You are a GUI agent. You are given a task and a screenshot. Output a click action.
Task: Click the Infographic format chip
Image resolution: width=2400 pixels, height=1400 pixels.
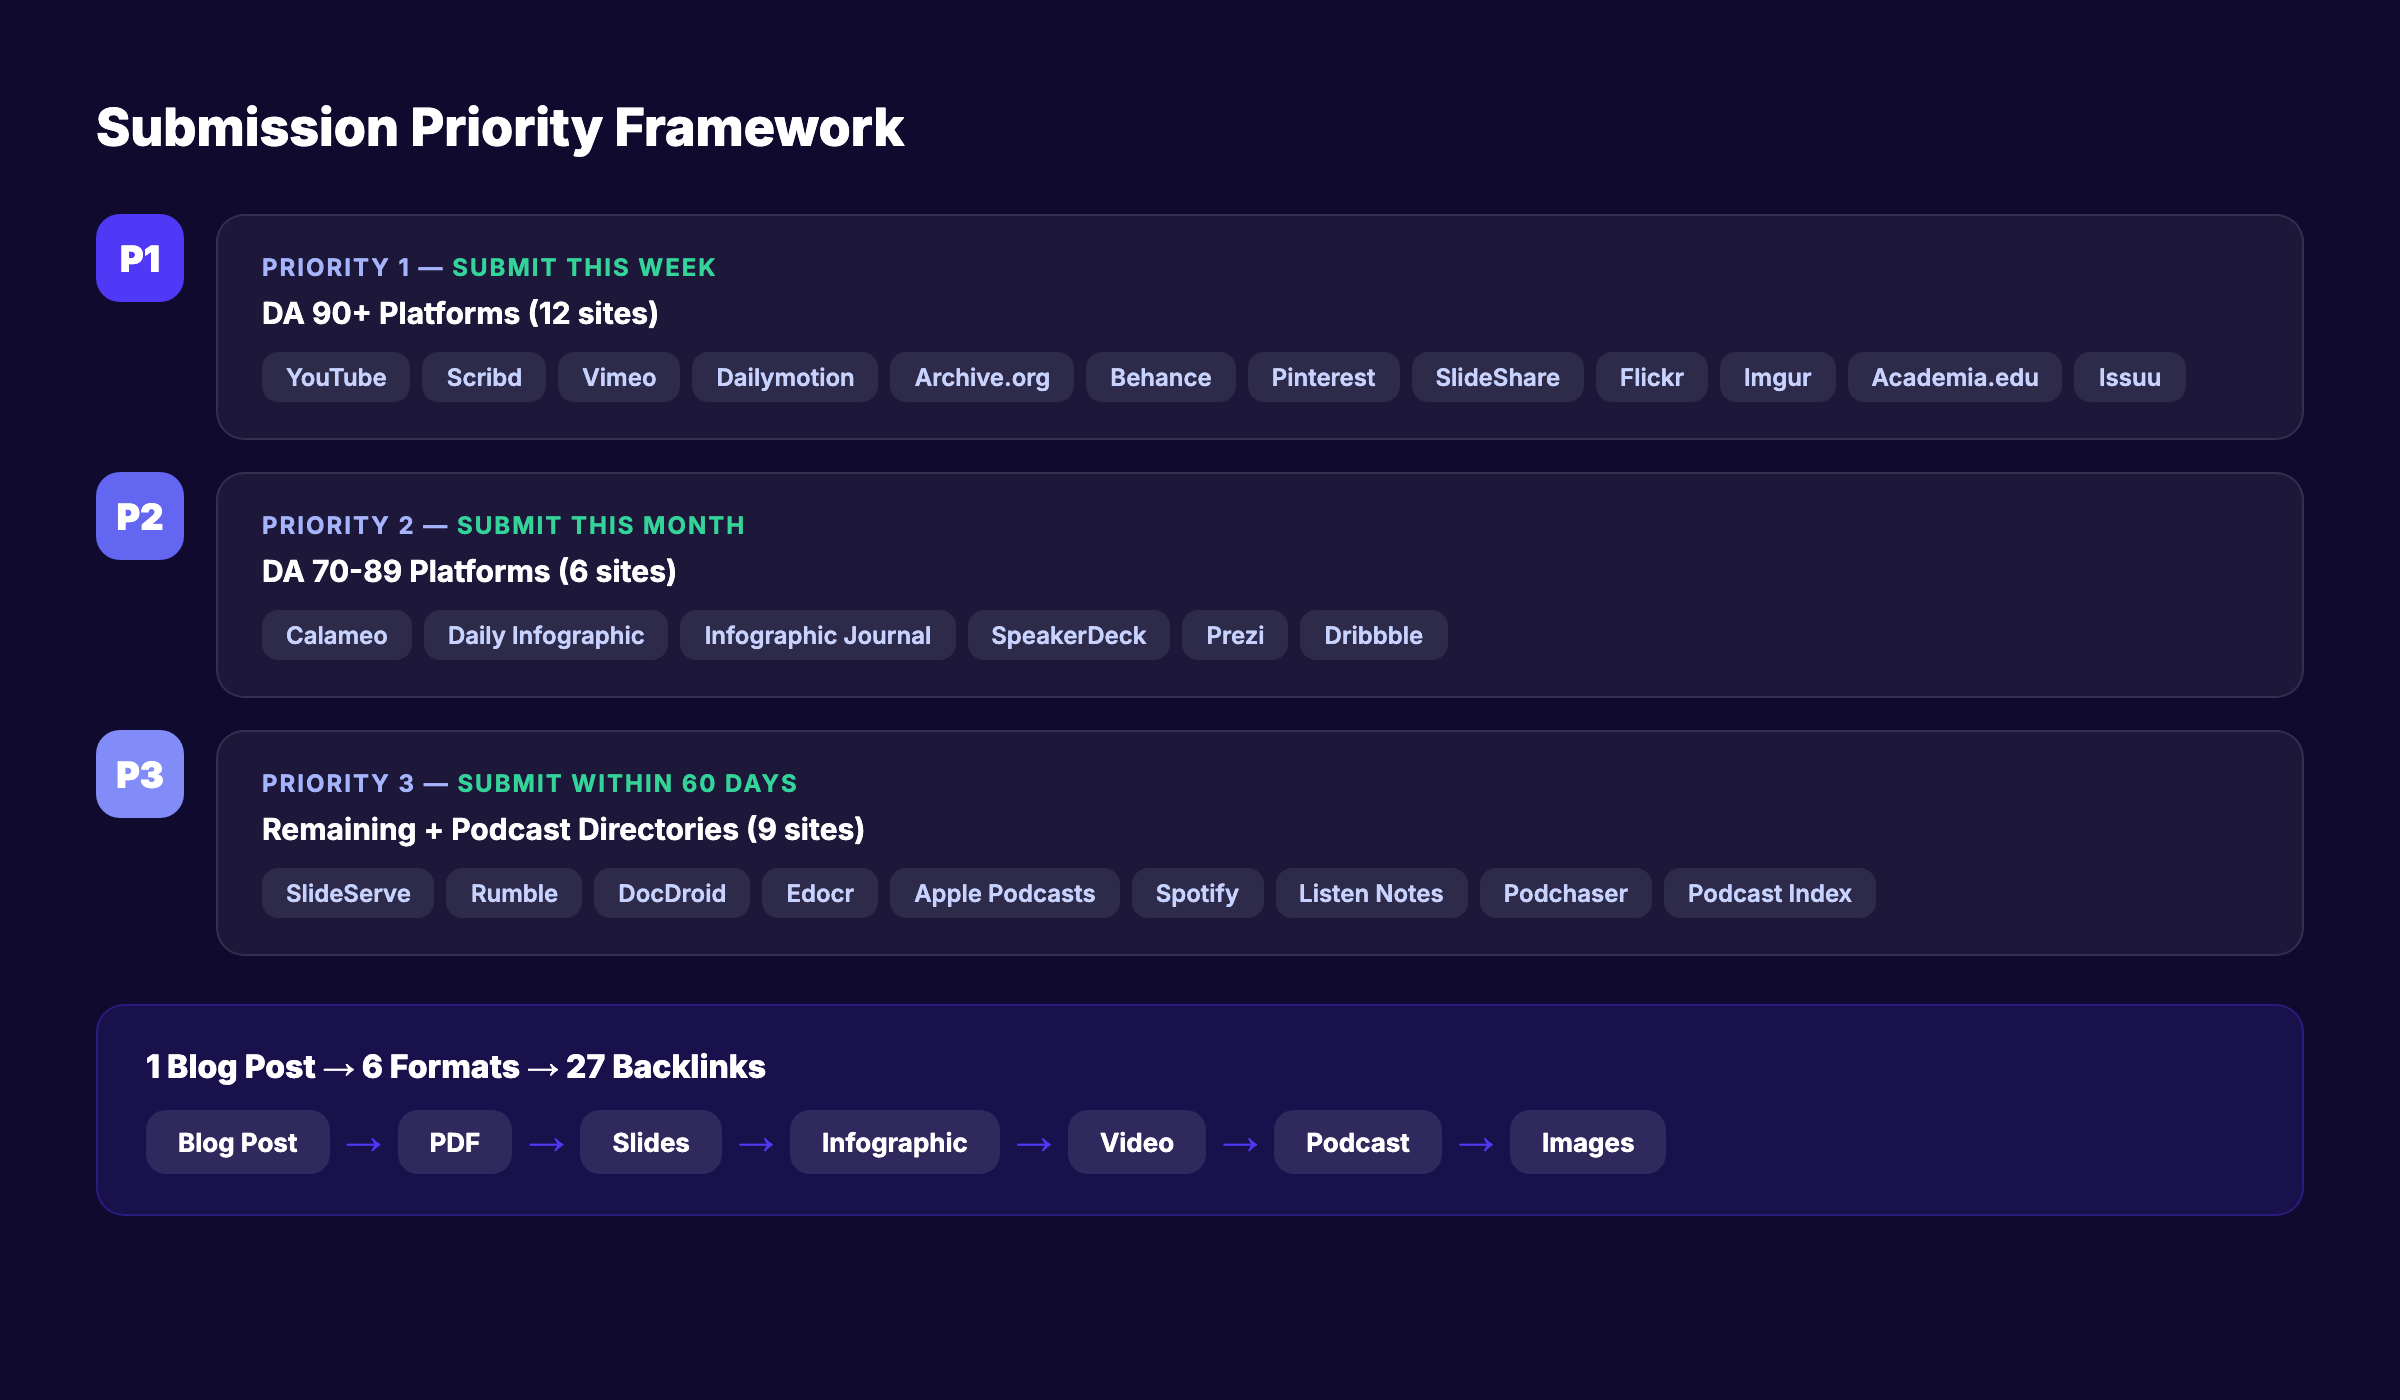(x=894, y=1142)
